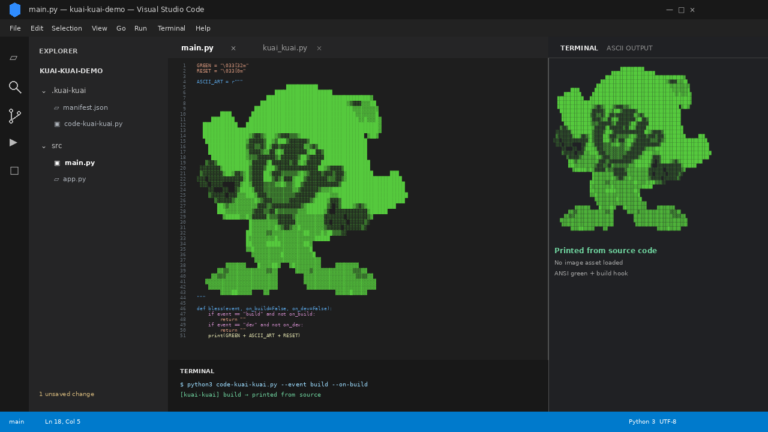This screenshot has height=432, width=768.
Task: Open the Go menu
Action: click(x=121, y=28)
